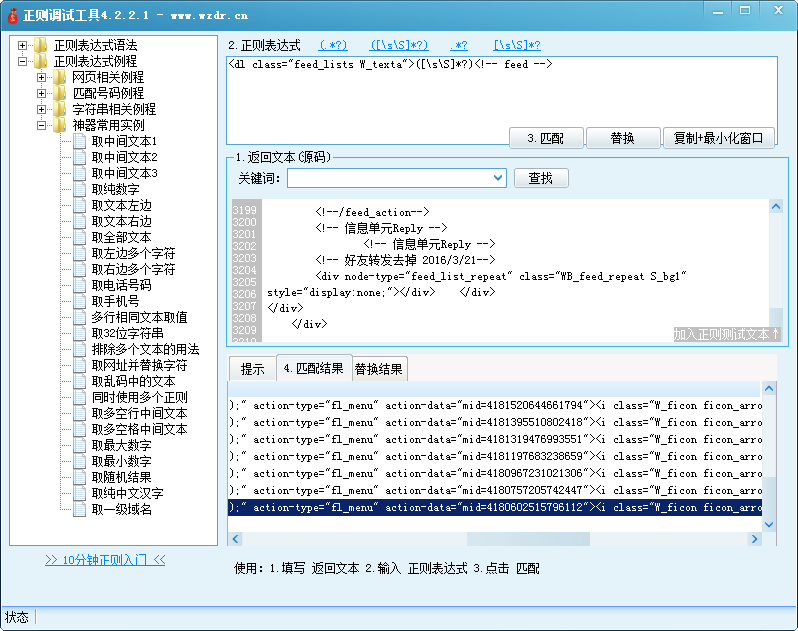Image resolution: width=798 pixels, height=631 pixels.
Task: Select the 取右边多个字符 example
Action: [x=133, y=269]
